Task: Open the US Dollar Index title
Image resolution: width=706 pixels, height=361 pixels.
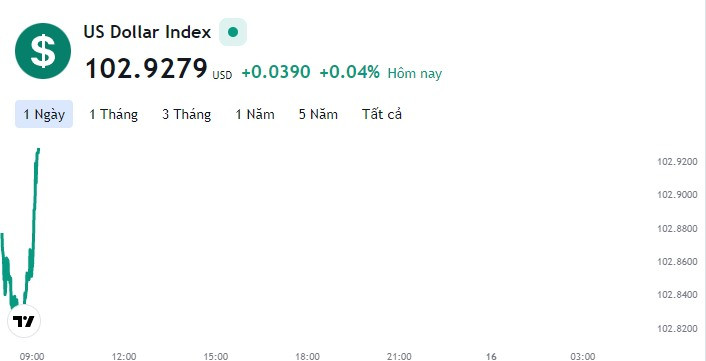Action: (x=147, y=32)
